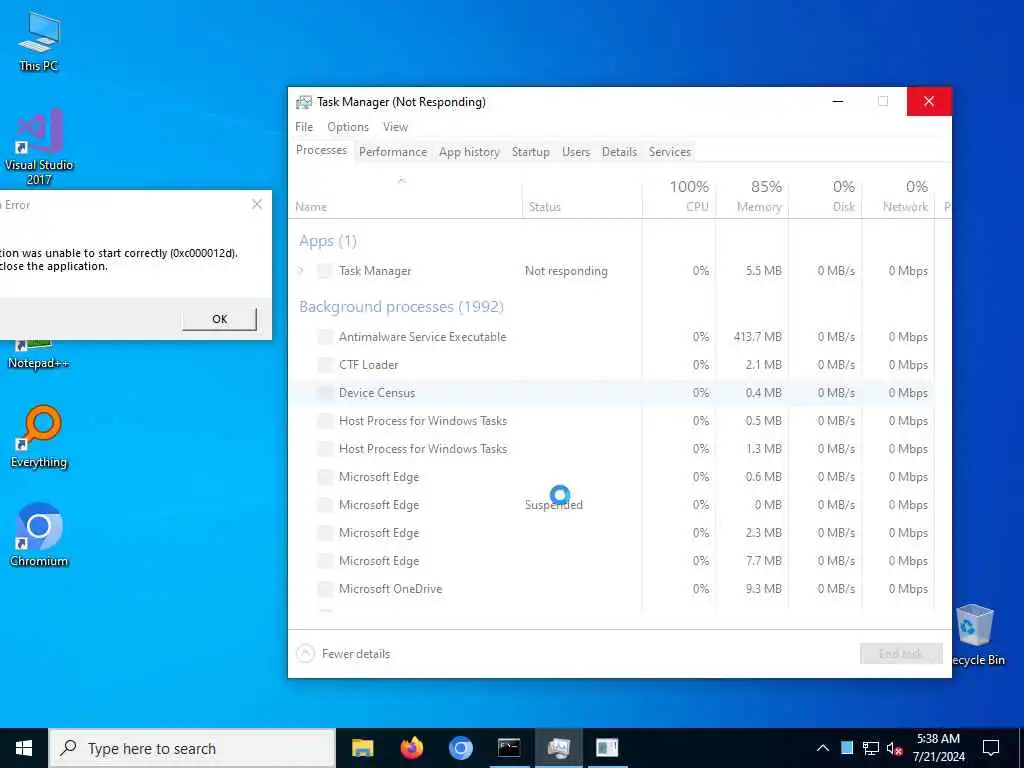Screen dimensions: 1024x768
Task: Open the File menu in Task Manager
Action: pos(304,127)
